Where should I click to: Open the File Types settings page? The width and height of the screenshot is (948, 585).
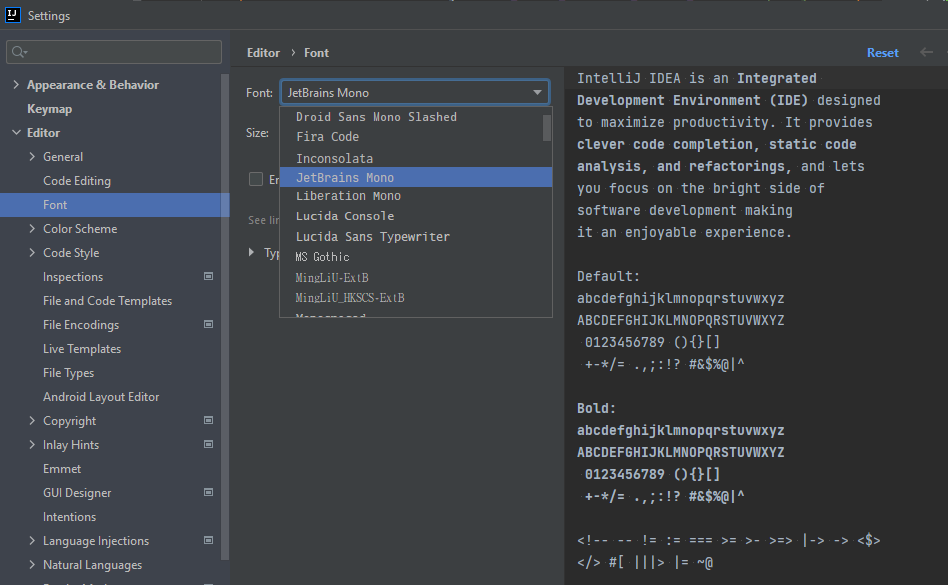(68, 373)
